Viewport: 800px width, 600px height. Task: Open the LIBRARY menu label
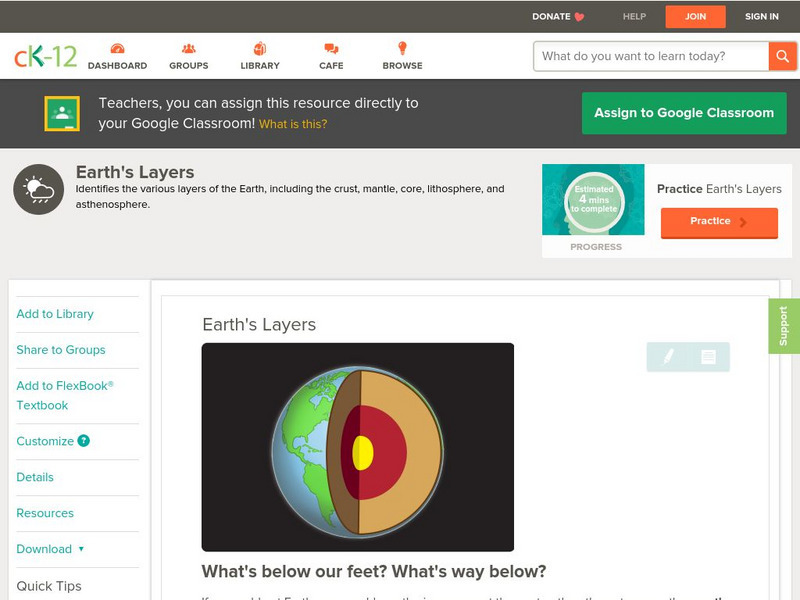(x=260, y=66)
